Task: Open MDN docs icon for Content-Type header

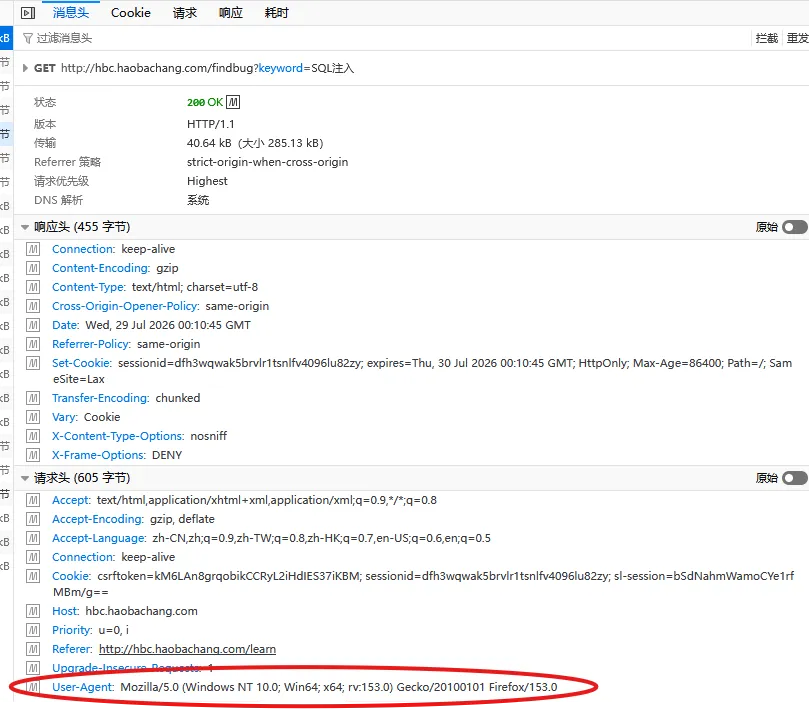Action: pyautogui.click(x=33, y=287)
